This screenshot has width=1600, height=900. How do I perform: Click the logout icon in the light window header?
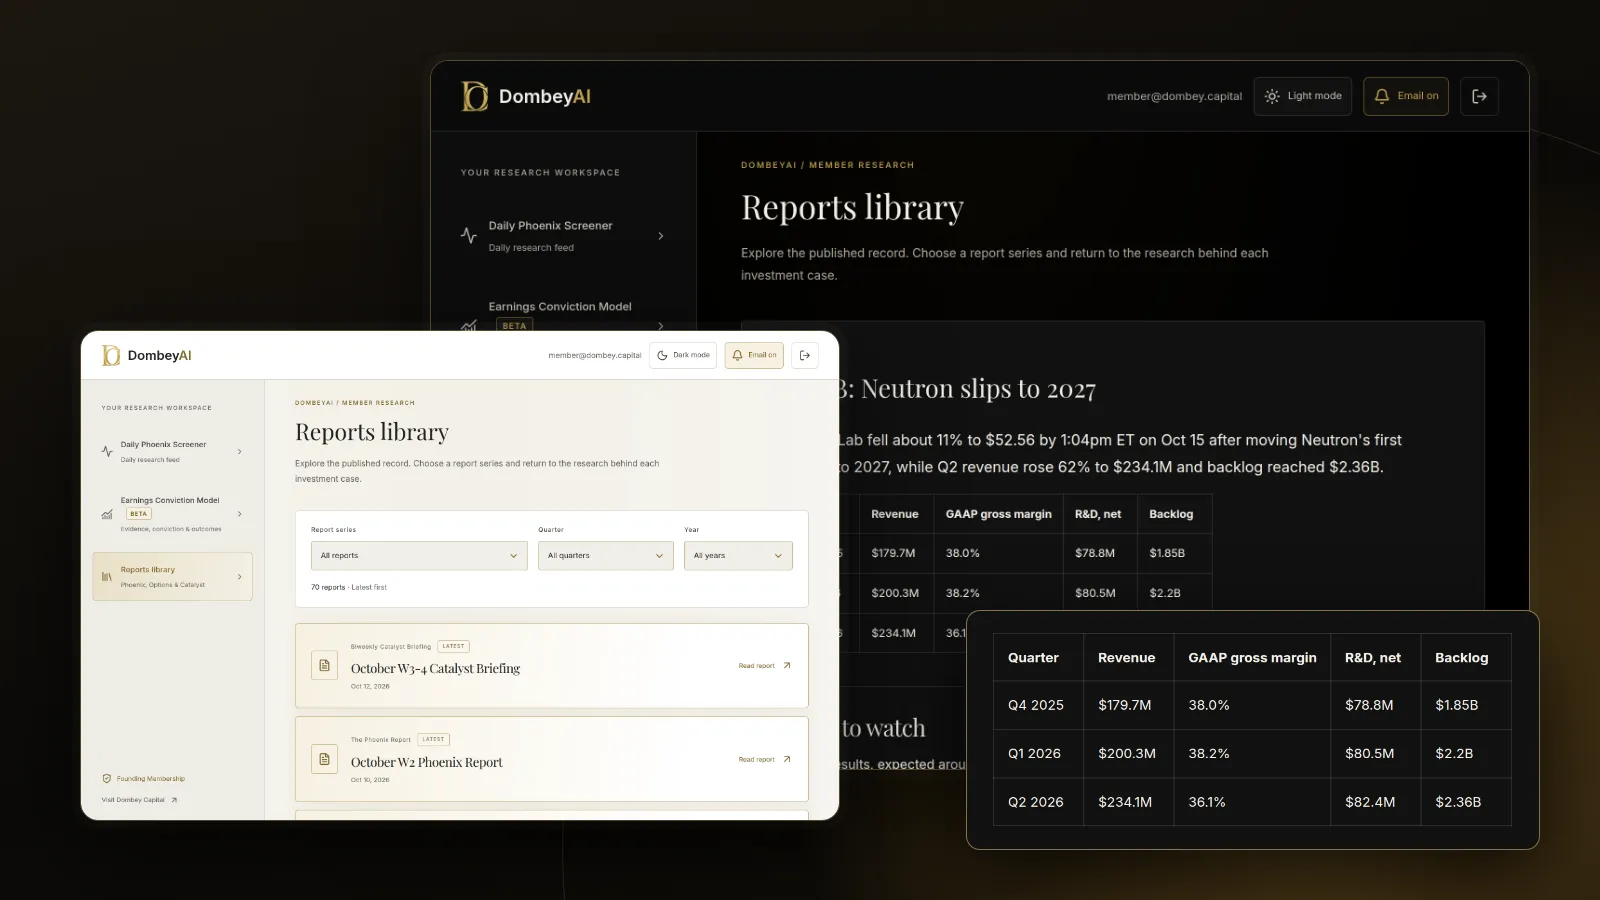[805, 355]
